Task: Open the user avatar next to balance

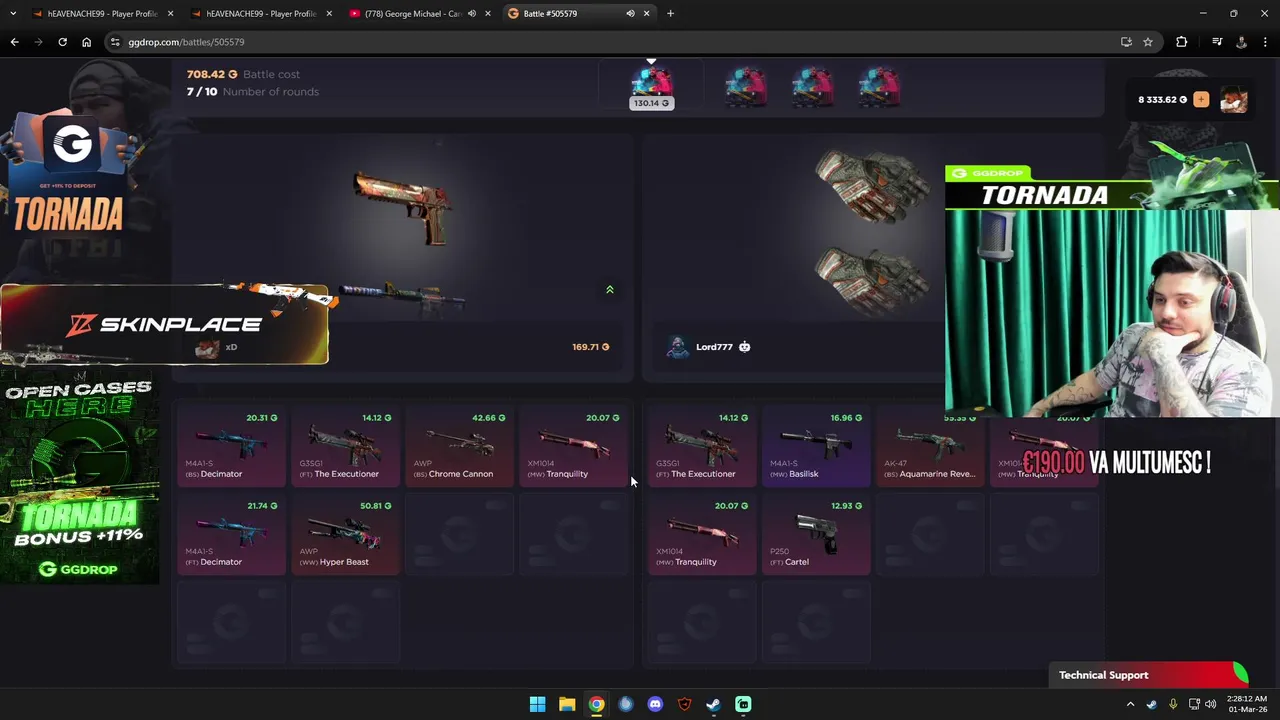Action: tap(1234, 100)
